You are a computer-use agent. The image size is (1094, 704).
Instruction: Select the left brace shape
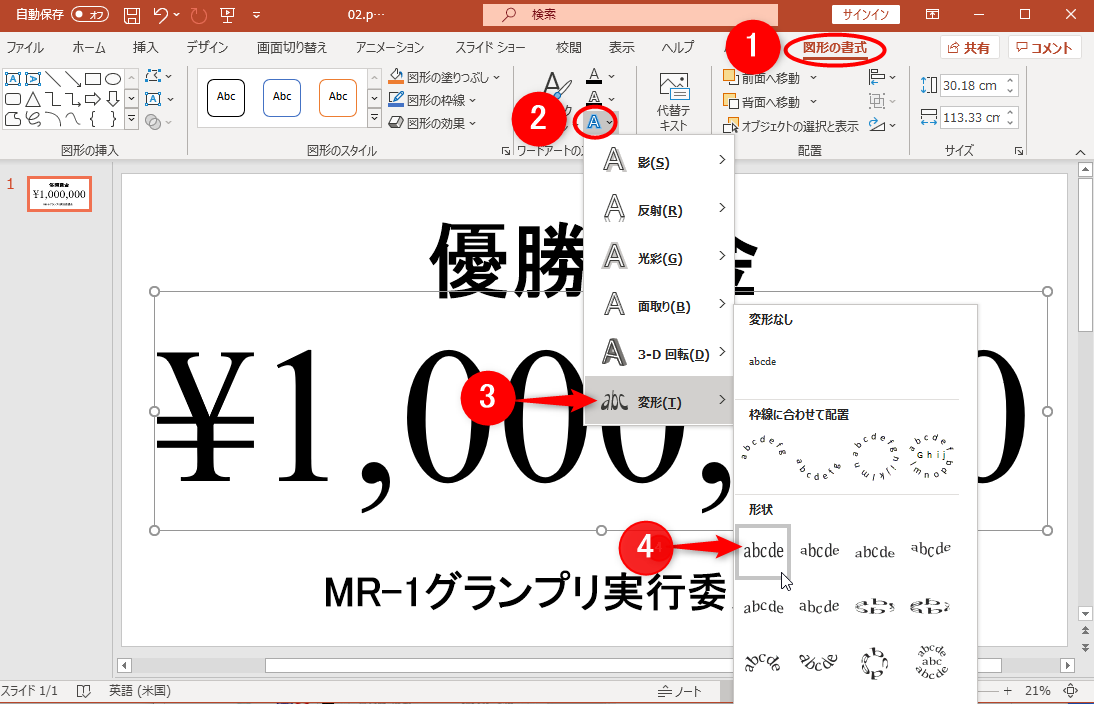click(x=93, y=119)
